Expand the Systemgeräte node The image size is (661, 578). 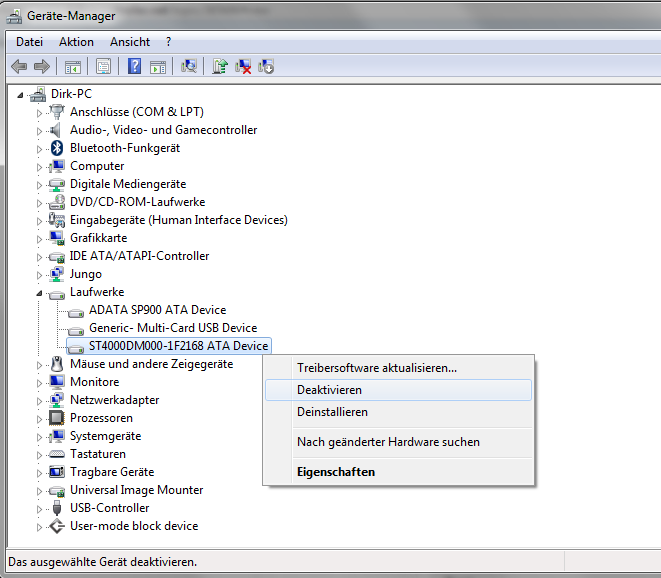[39, 437]
